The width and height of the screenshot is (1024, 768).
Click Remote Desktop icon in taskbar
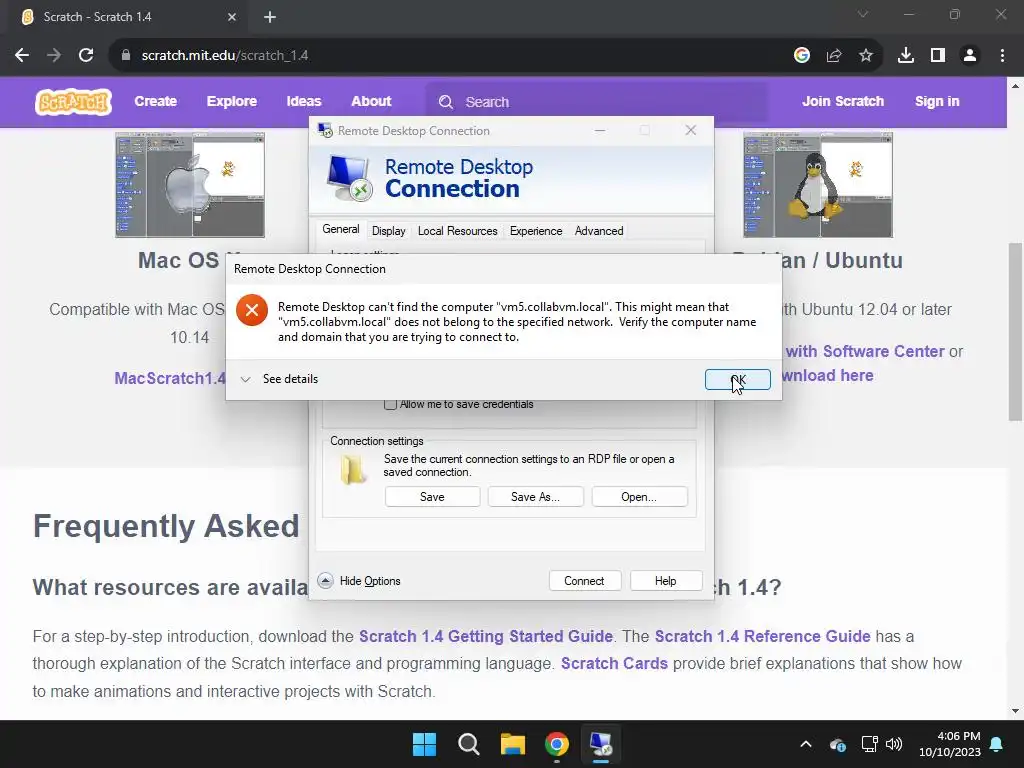601,744
